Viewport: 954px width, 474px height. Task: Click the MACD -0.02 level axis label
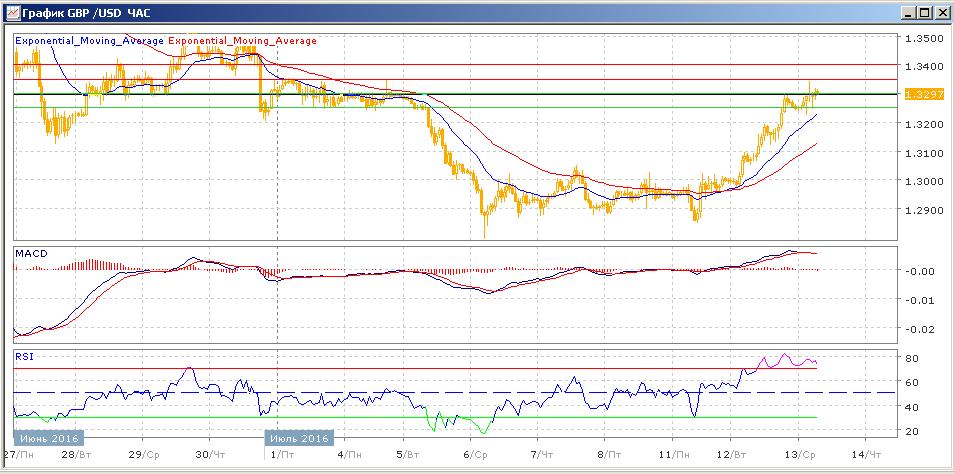918,329
